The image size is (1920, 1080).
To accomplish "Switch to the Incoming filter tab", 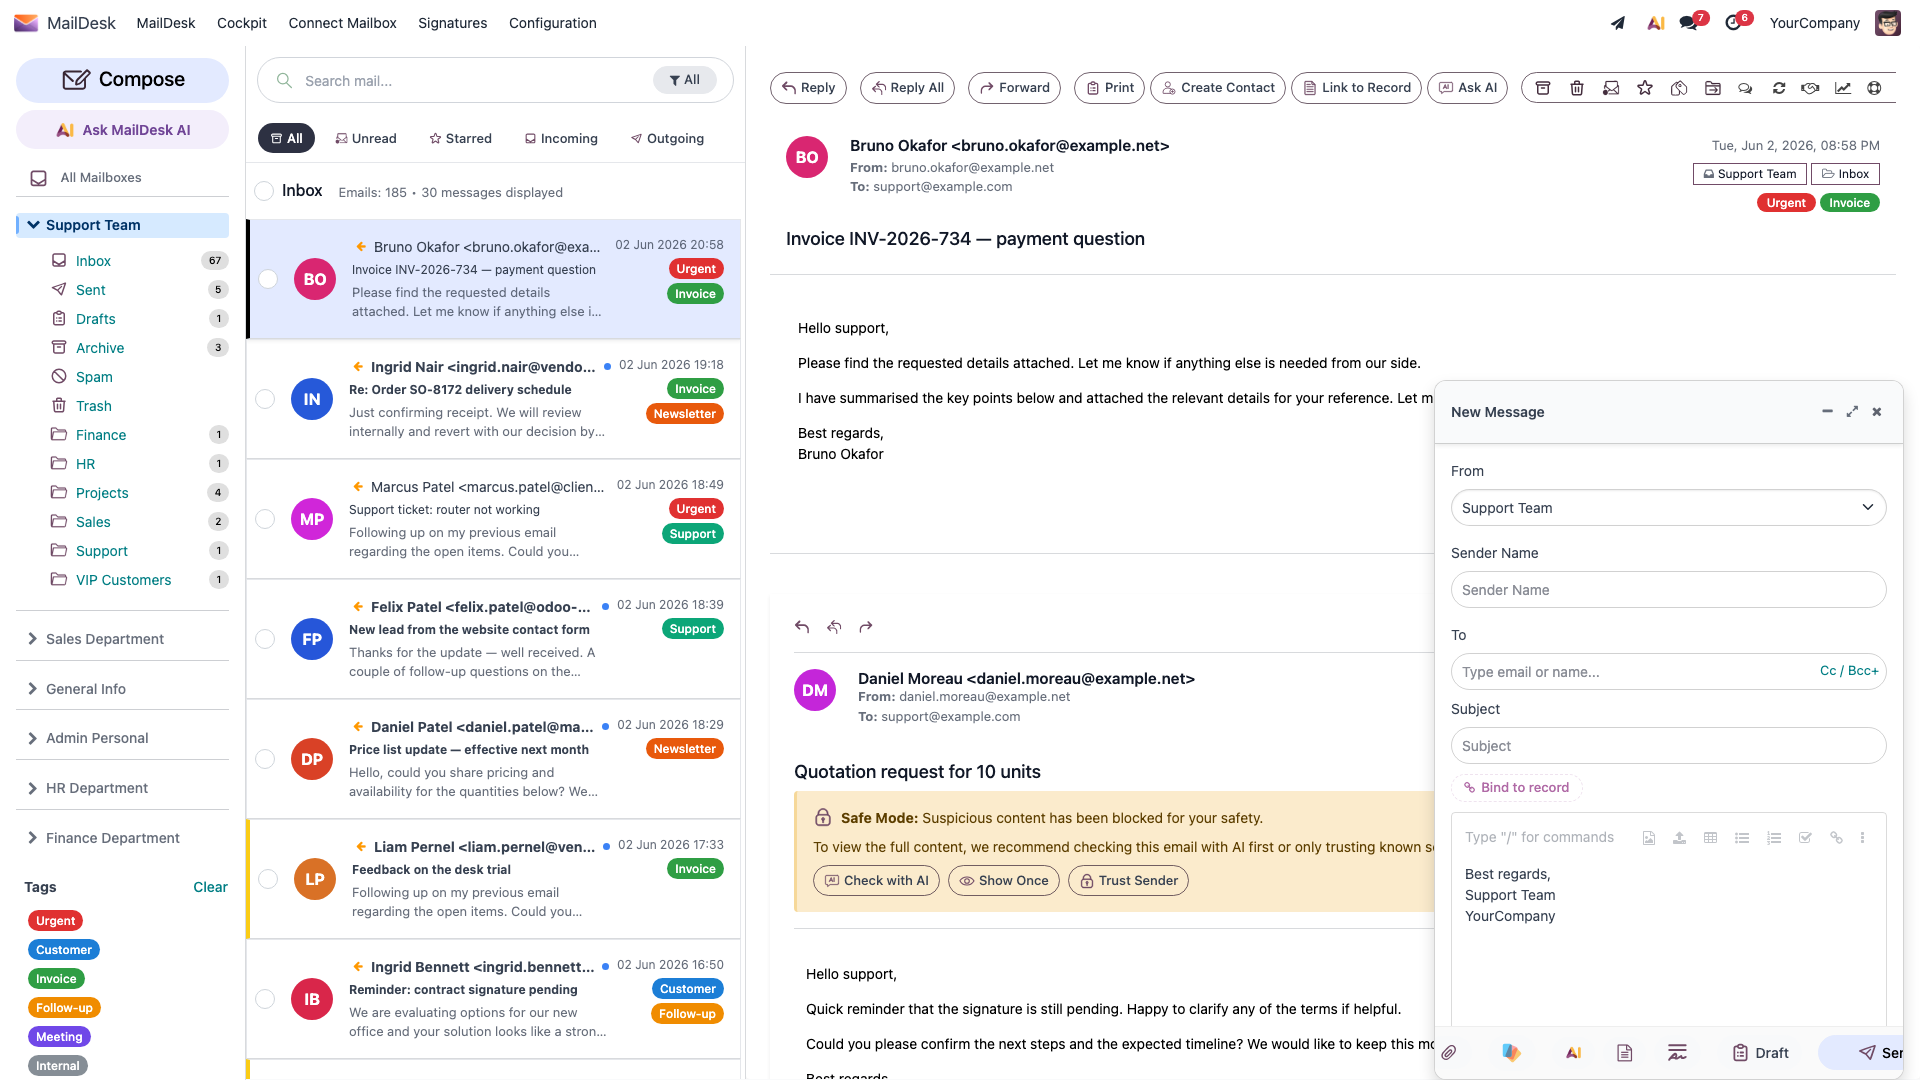I will click(561, 138).
